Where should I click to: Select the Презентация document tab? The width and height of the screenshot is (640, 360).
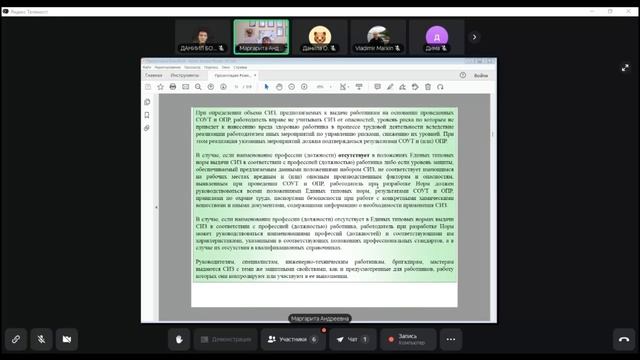232,76
